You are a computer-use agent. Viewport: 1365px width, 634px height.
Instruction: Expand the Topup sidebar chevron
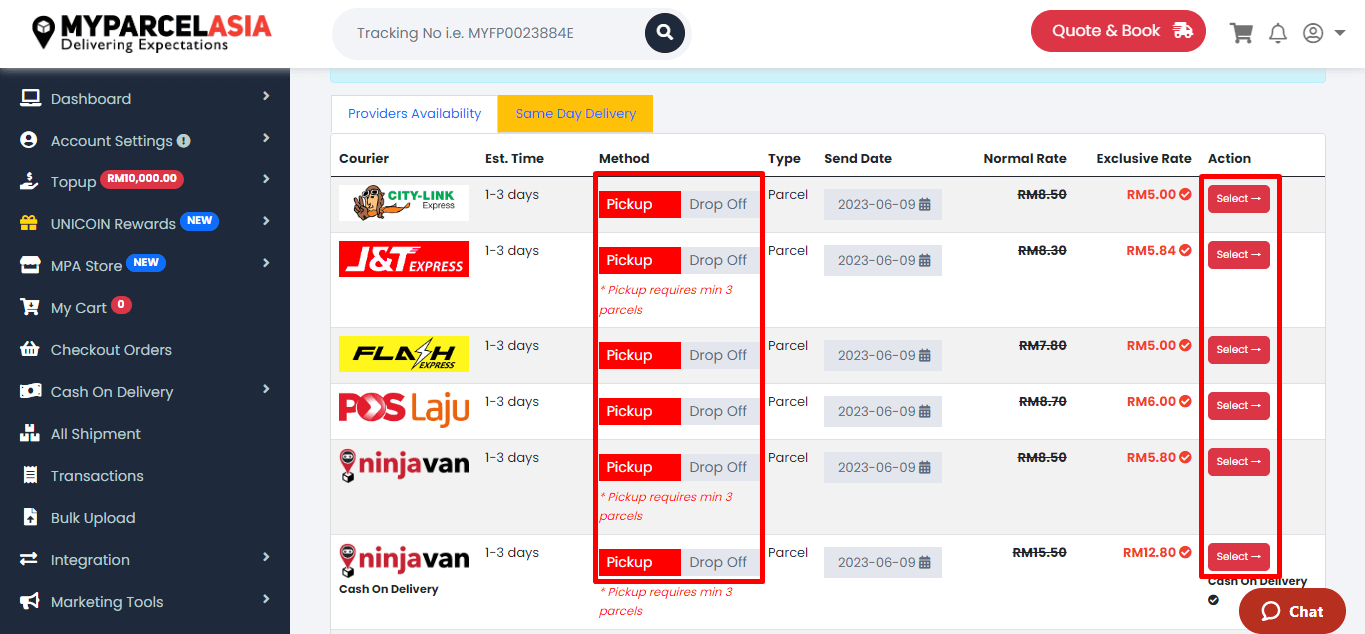[266, 179]
